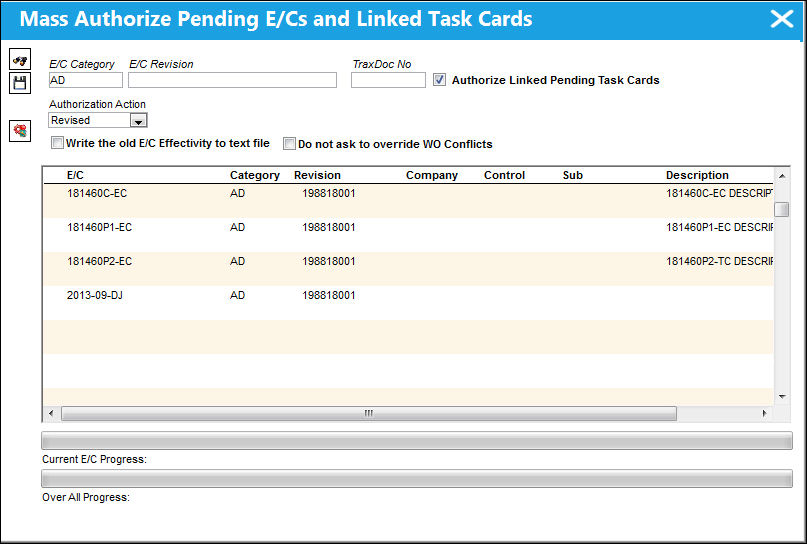807x544 pixels.
Task: Click the vertical scrollbar down arrow
Action: pos(782,397)
